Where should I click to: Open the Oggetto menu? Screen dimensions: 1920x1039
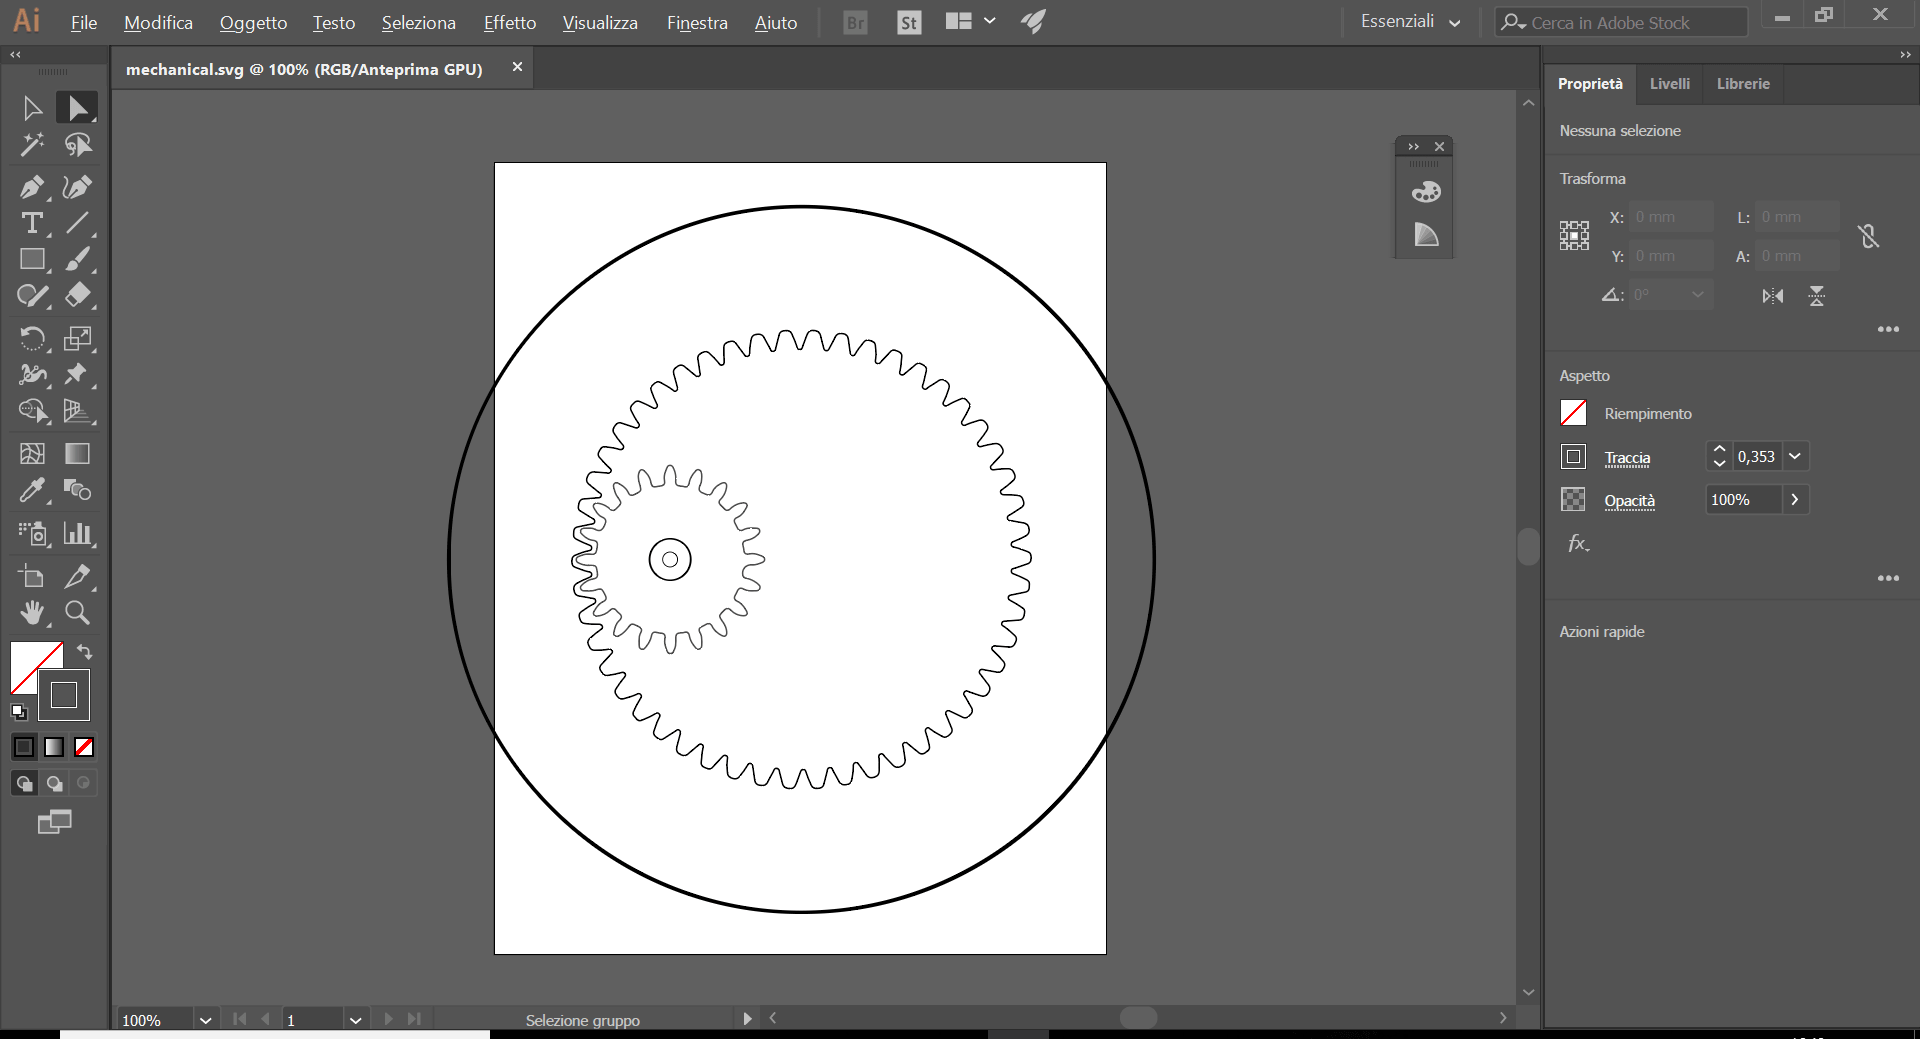click(253, 22)
